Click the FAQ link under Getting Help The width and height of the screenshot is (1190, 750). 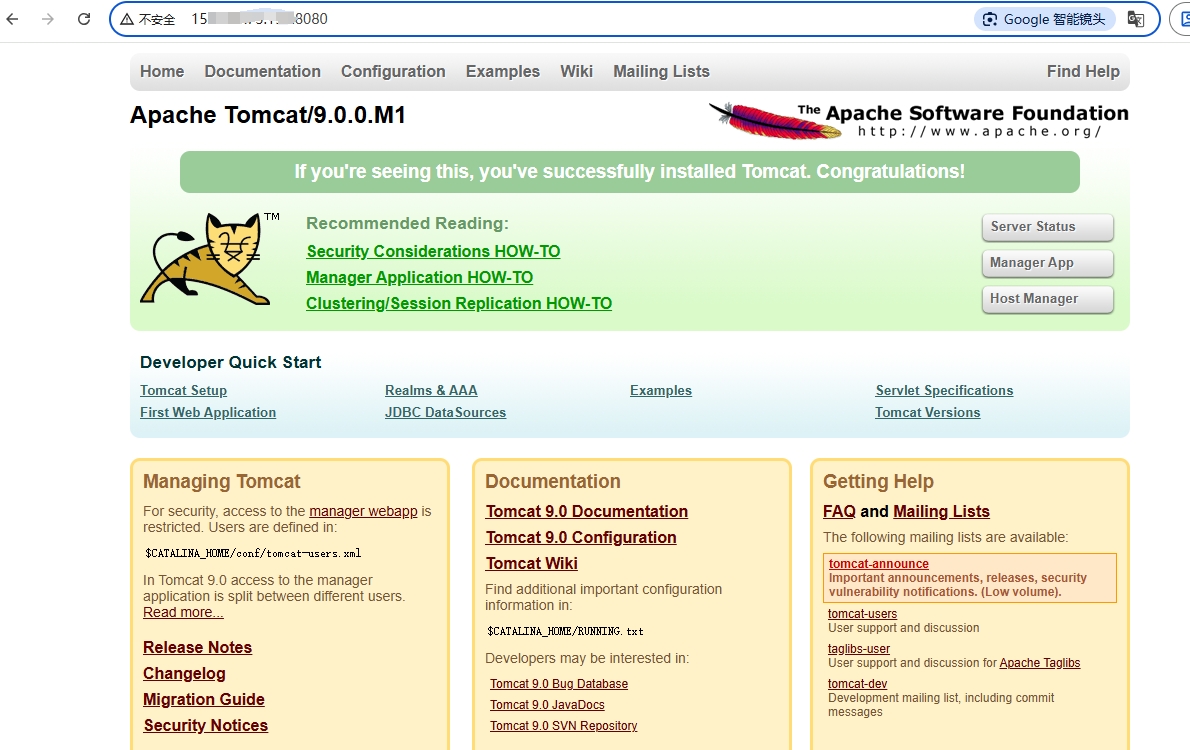click(839, 512)
